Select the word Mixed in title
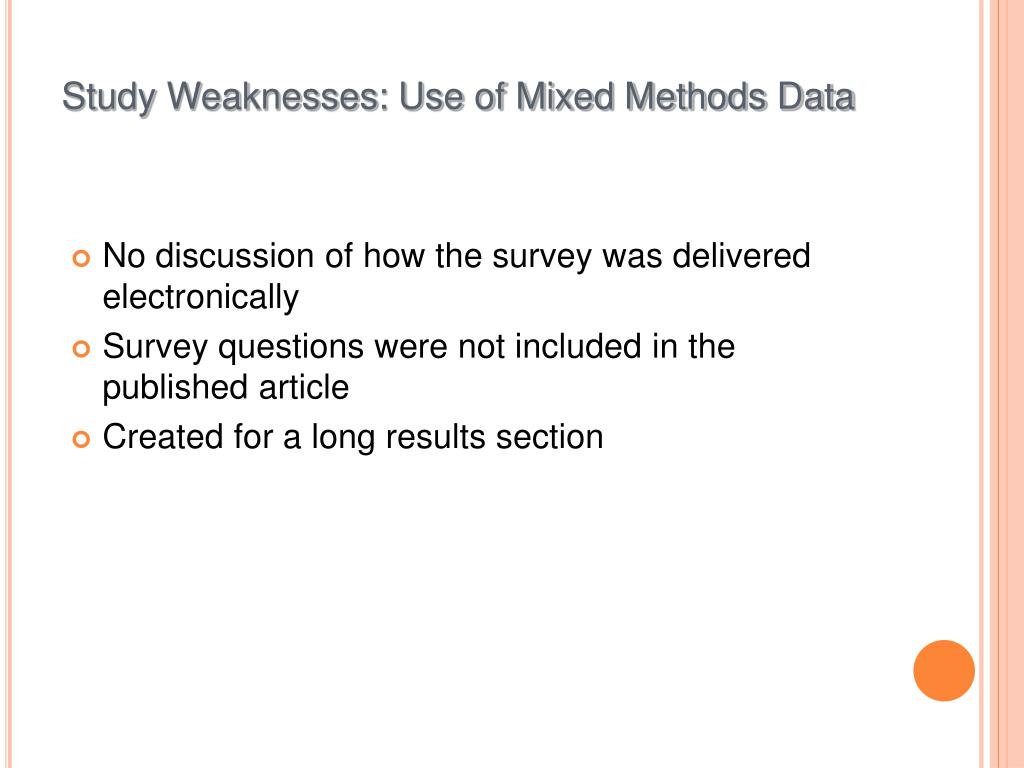Viewport: 1024px width, 768px height. click(565, 97)
